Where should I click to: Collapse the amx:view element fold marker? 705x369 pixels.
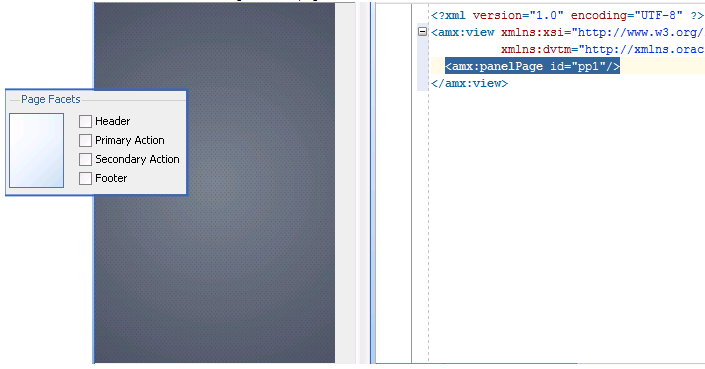coord(422,32)
